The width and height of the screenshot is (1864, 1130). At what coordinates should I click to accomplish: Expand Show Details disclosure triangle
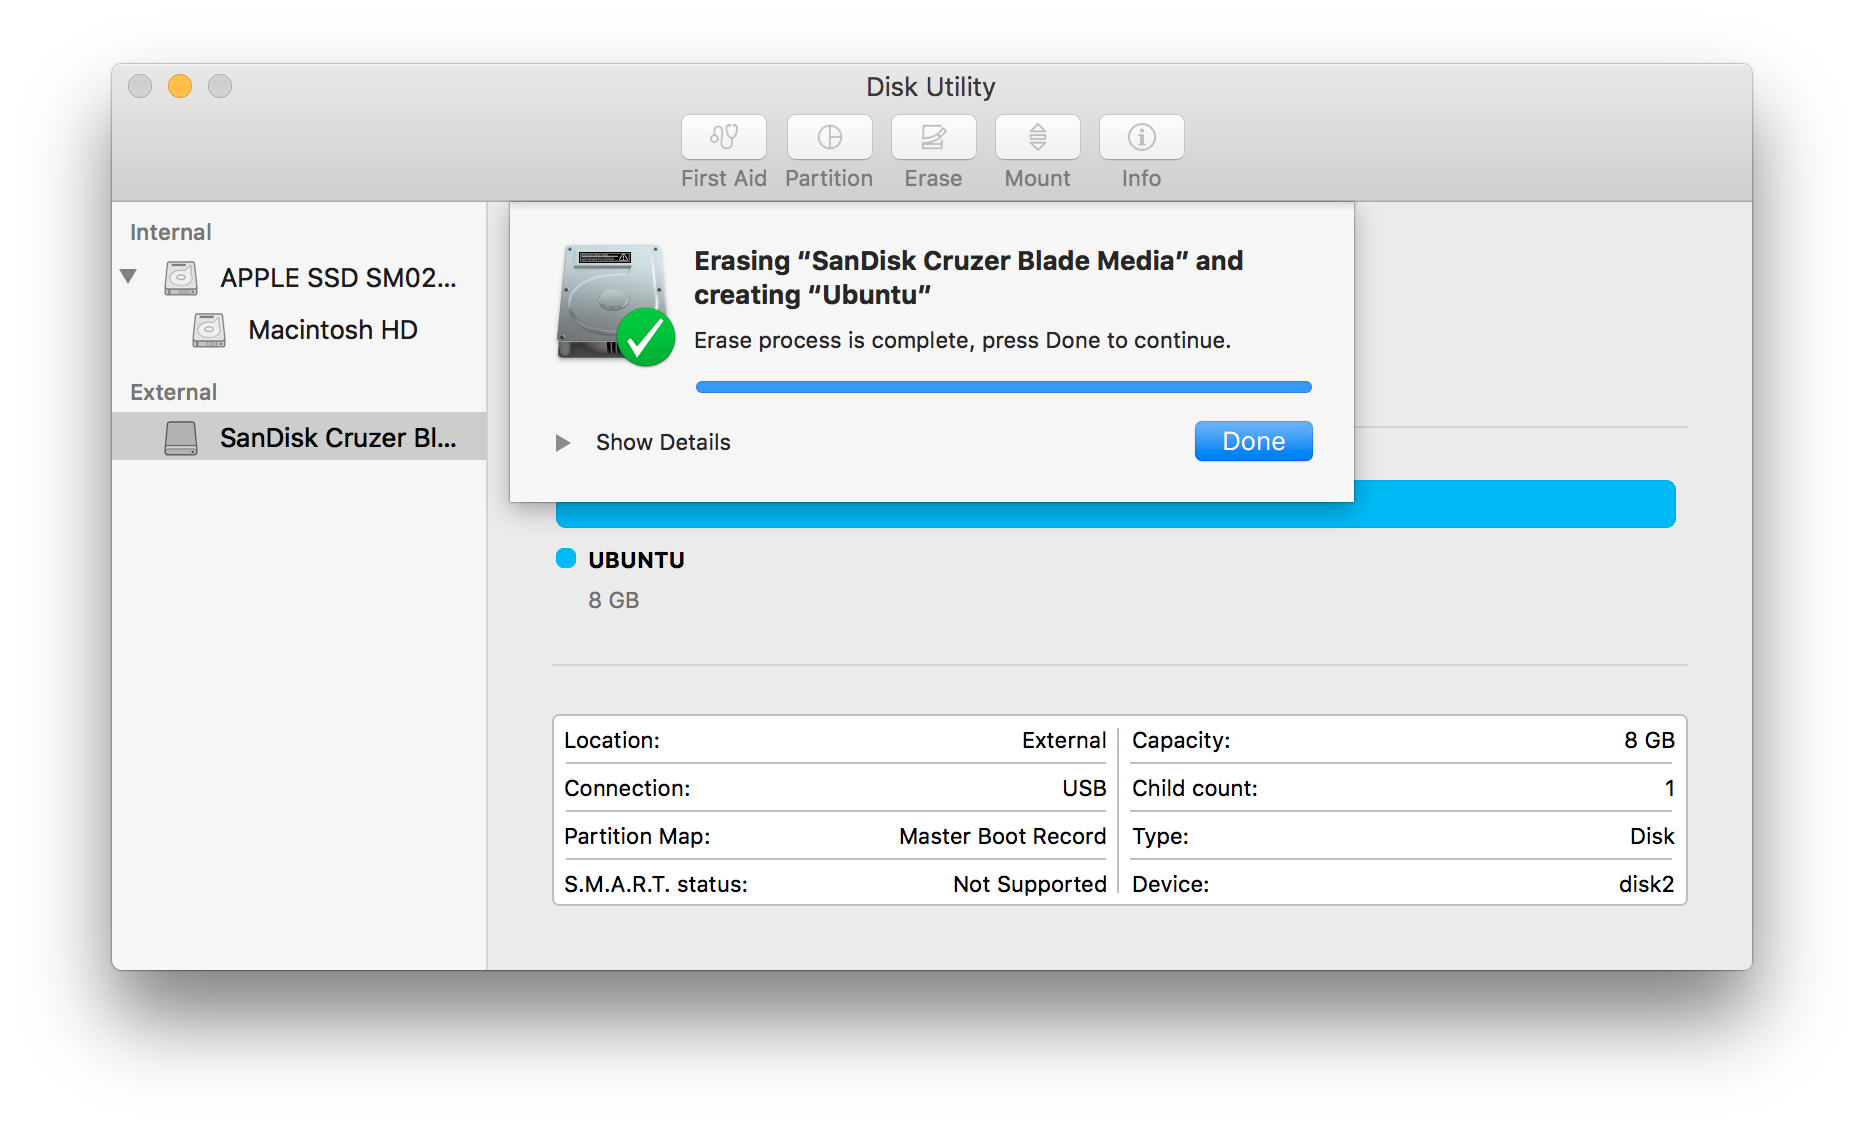[x=563, y=442]
